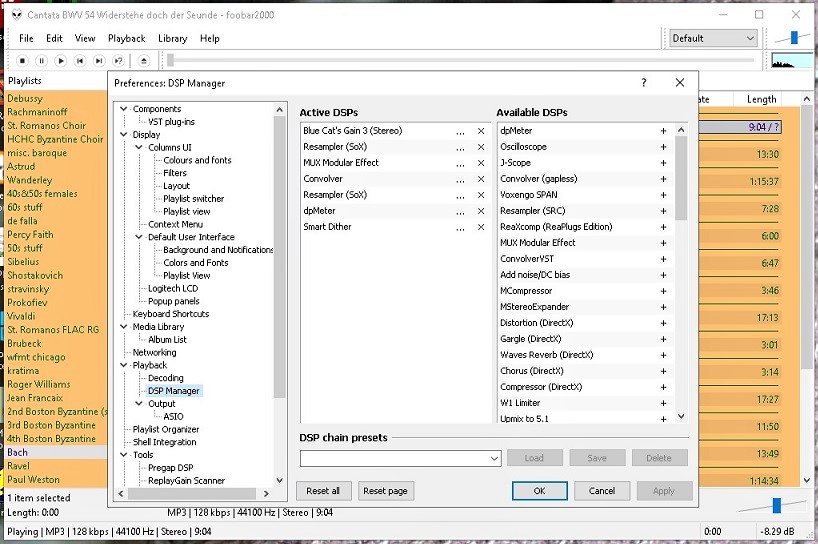Remove active dpMeter from the DSP chain

(481, 211)
